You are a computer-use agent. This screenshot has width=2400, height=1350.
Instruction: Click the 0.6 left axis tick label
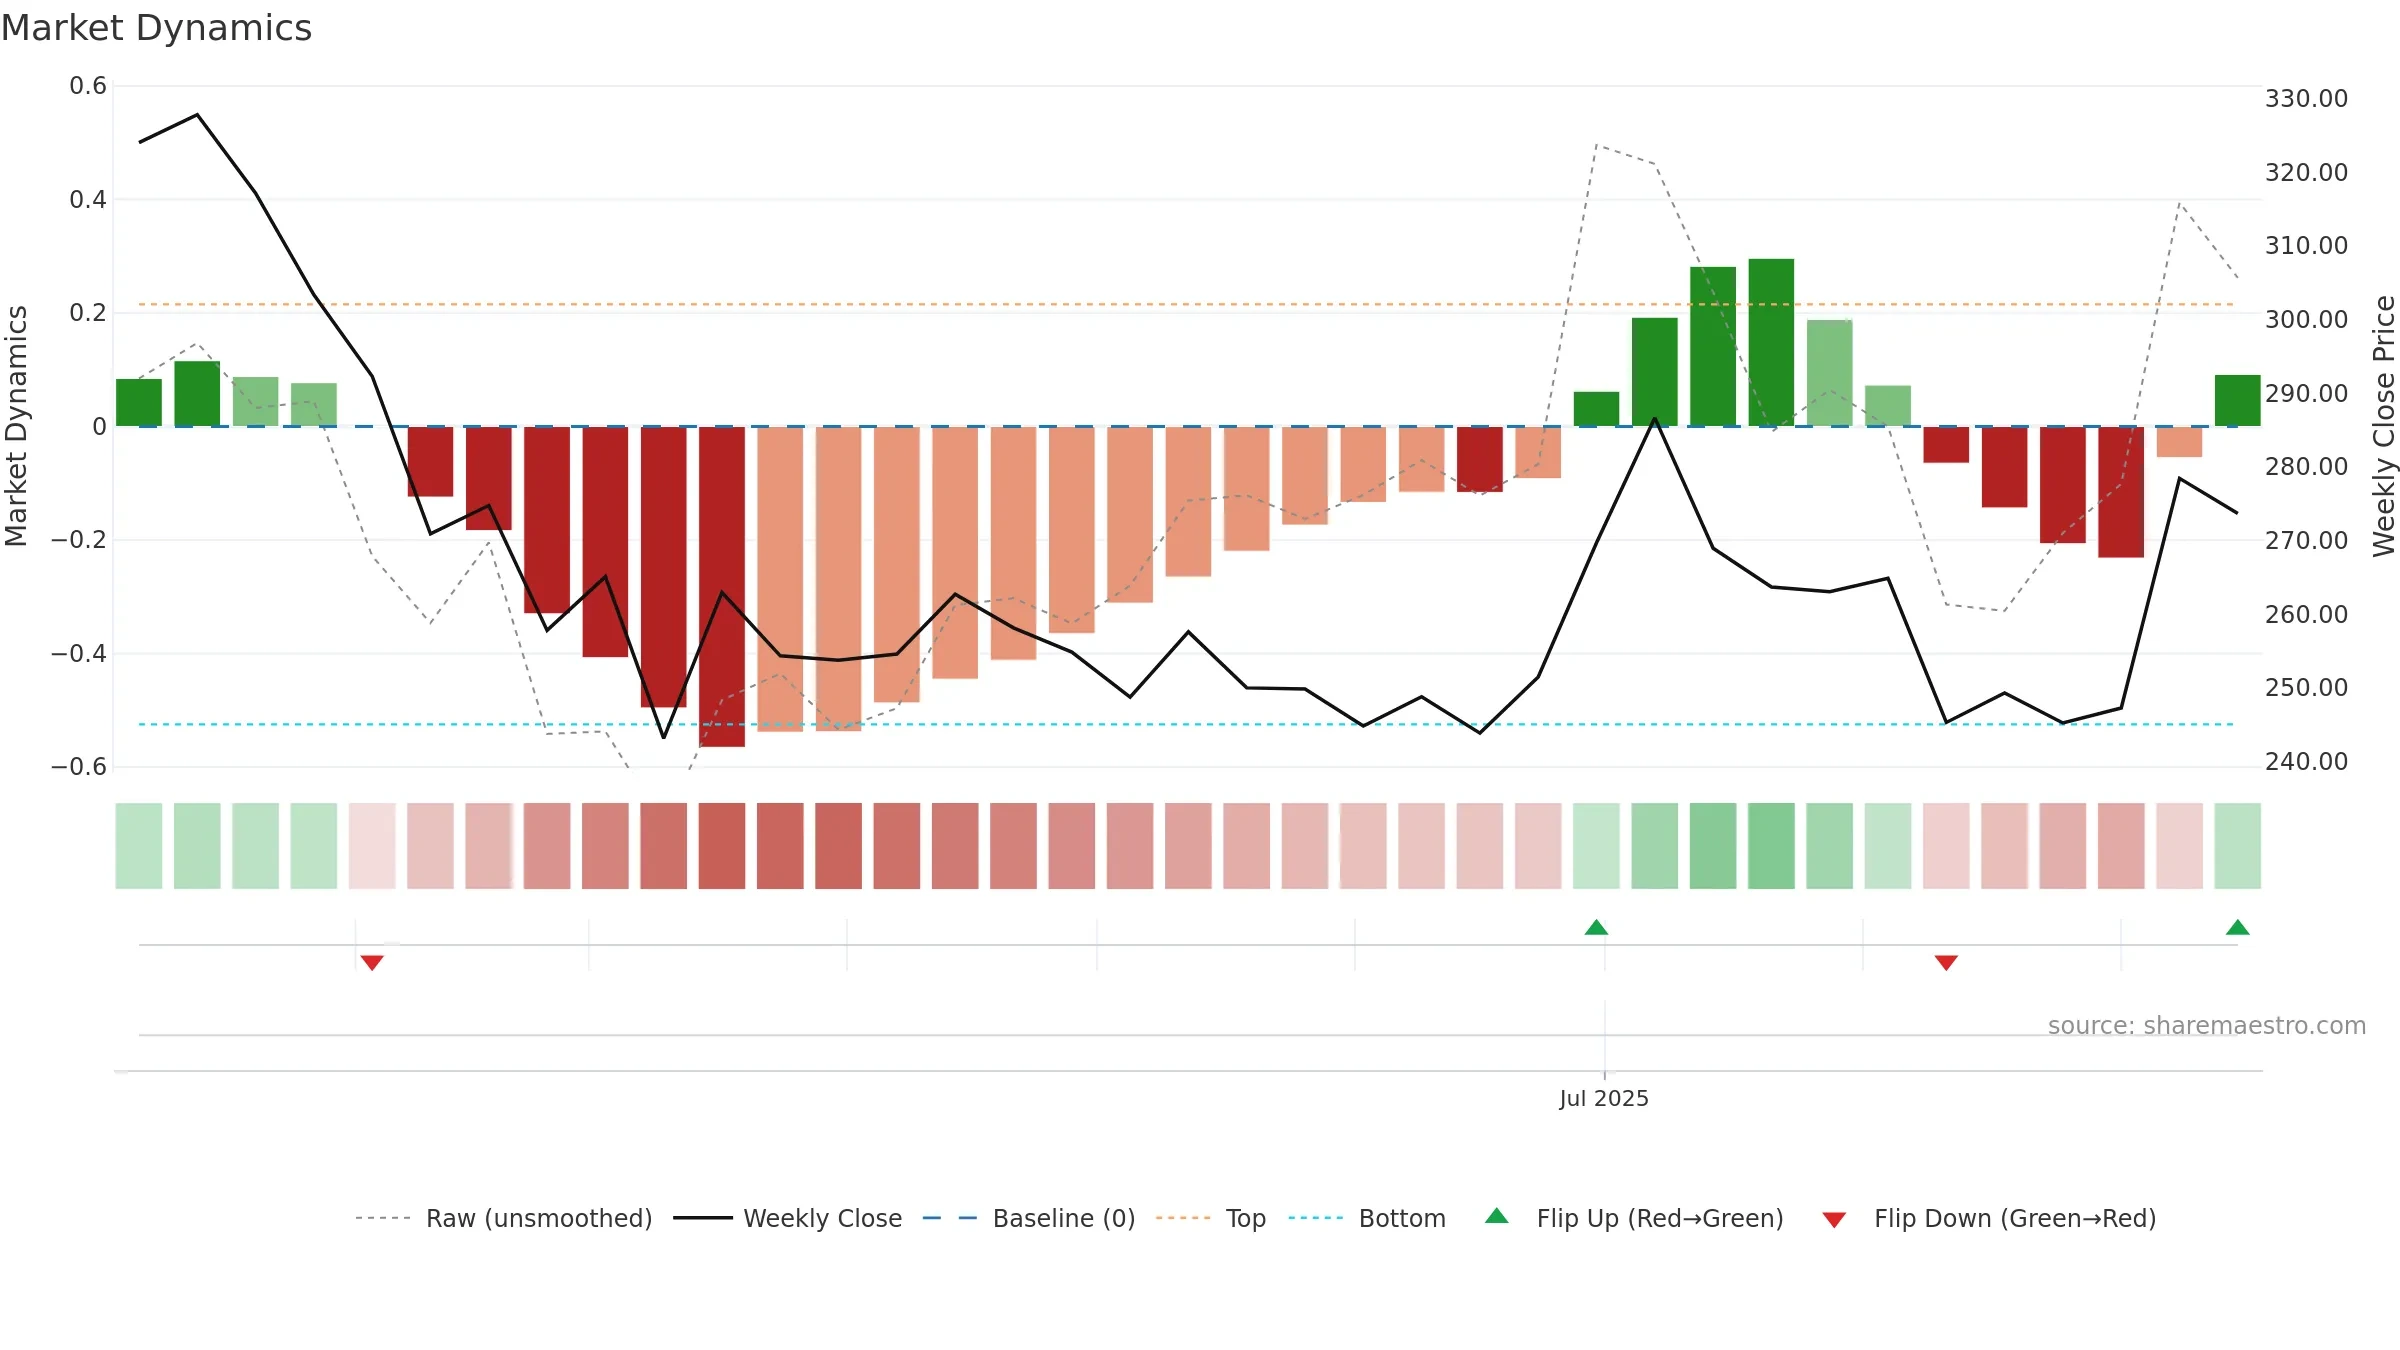tap(88, 86)
